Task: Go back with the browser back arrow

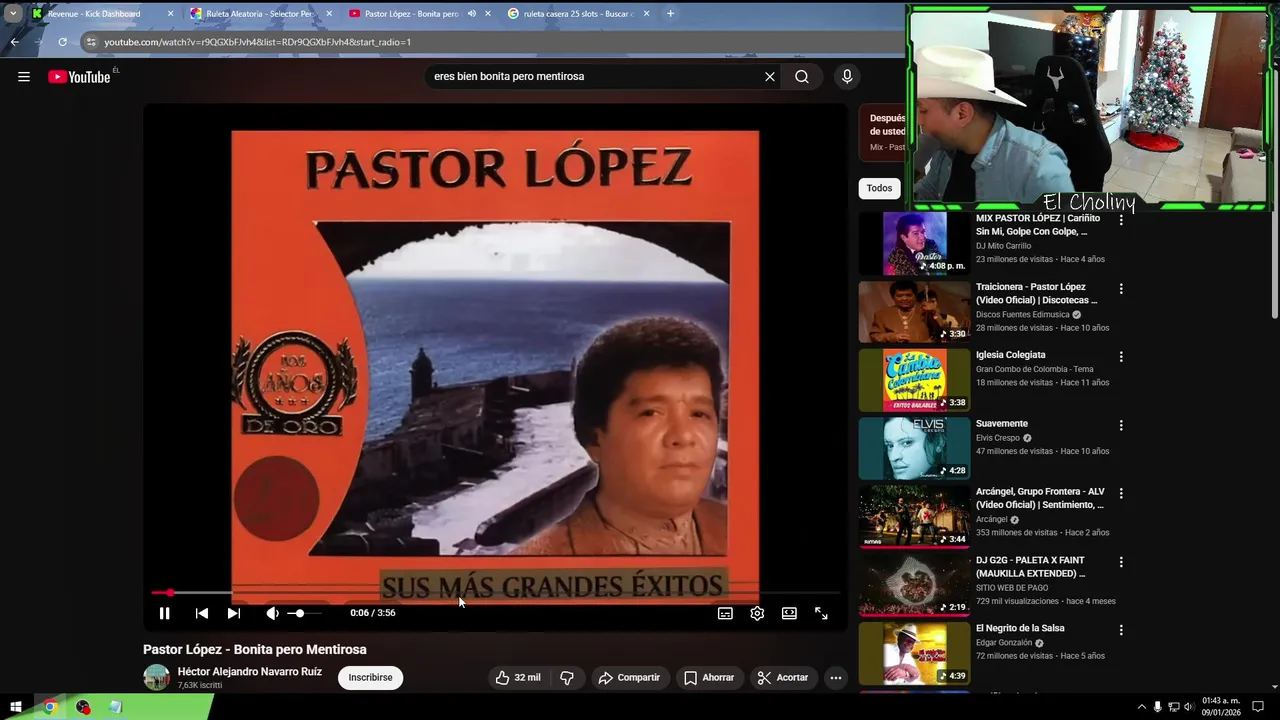Action: pyautogui.click(x=15, y=42)
